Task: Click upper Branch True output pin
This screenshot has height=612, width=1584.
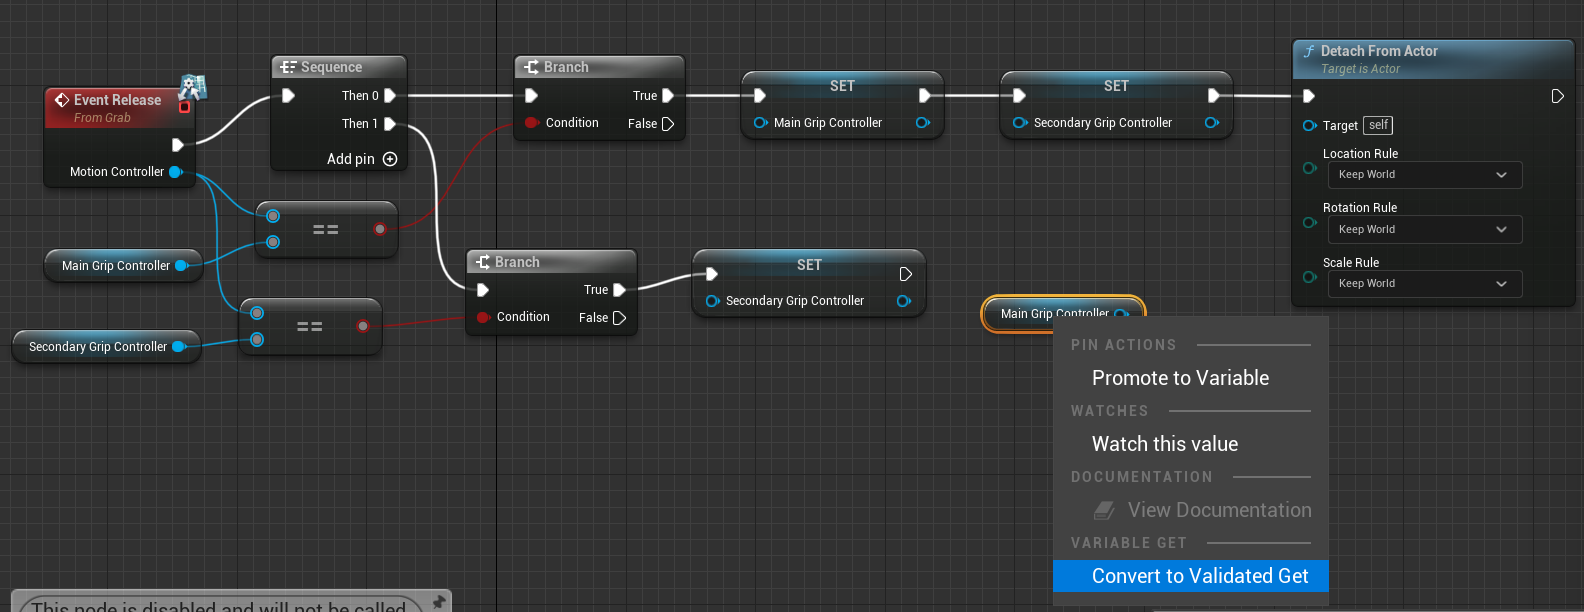Action: [x=668, y=96]
